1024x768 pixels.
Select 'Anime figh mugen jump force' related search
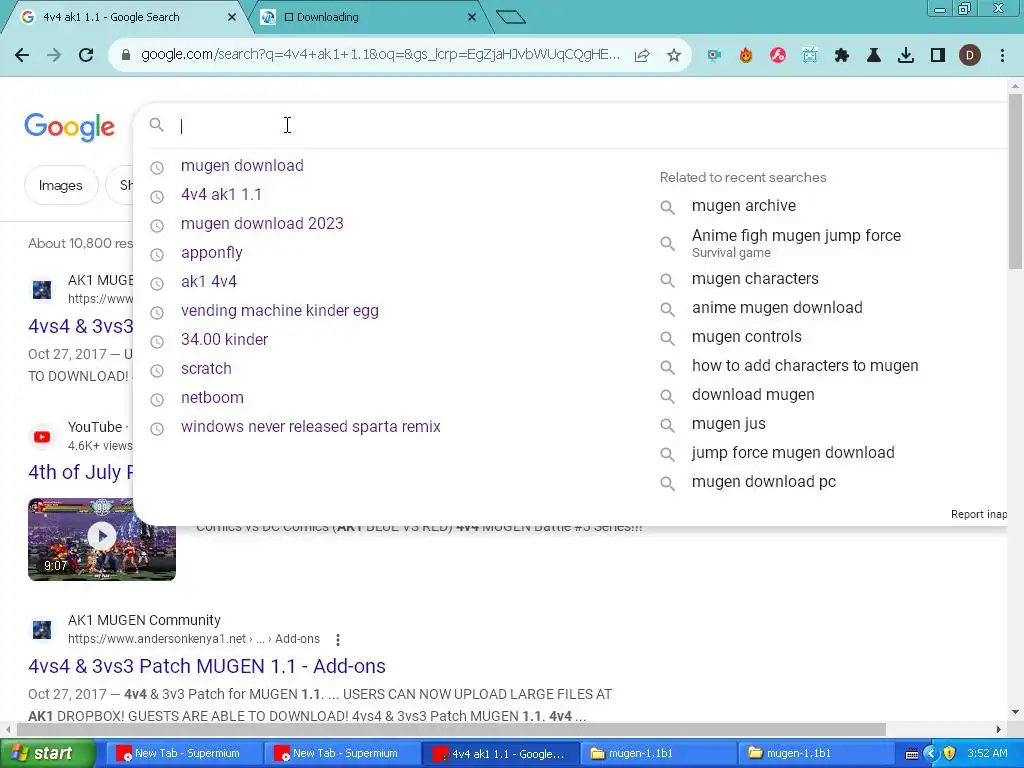(x=796, y=243)
